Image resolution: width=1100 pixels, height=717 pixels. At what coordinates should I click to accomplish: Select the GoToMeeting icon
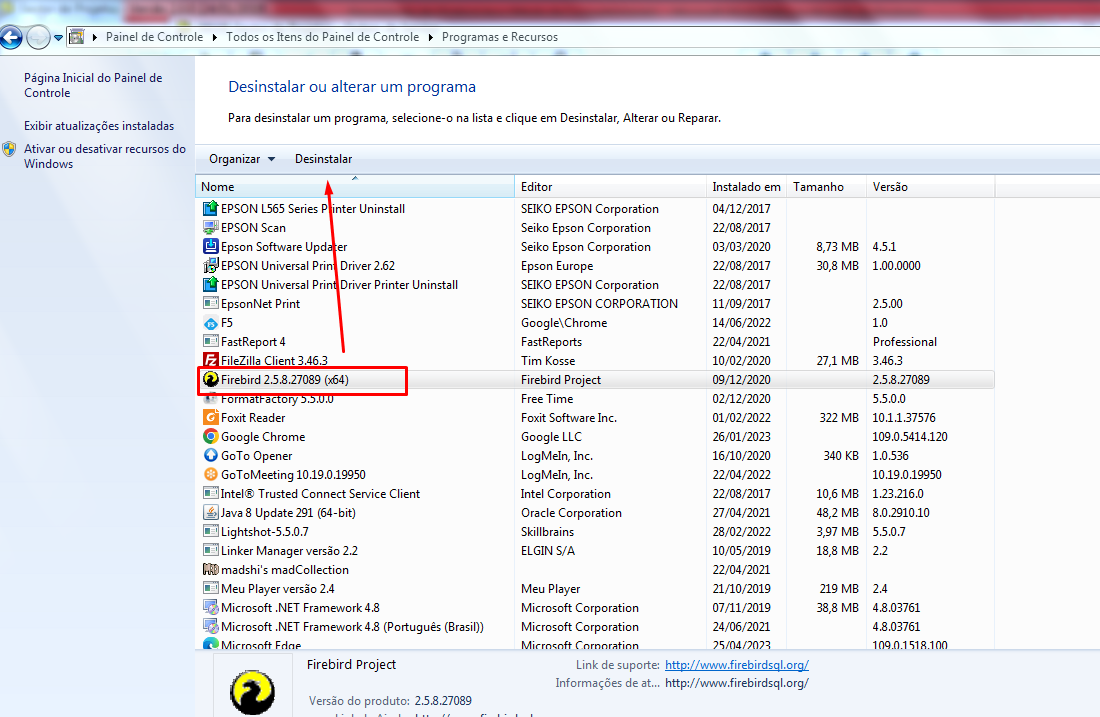(x=210, y=474)
